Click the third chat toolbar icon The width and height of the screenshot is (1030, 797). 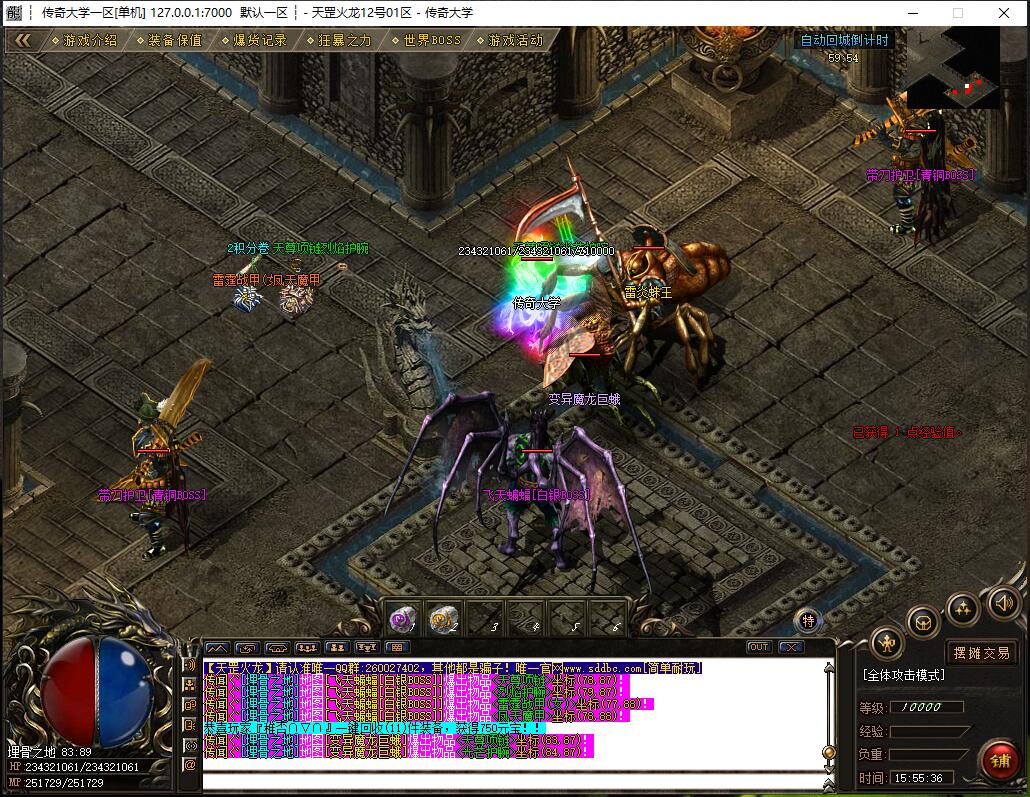277,647
